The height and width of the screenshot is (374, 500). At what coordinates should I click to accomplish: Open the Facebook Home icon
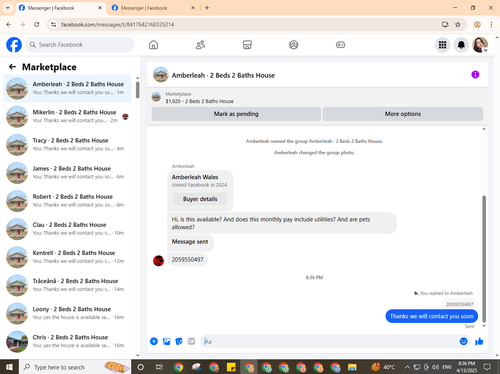click(153, 45)
